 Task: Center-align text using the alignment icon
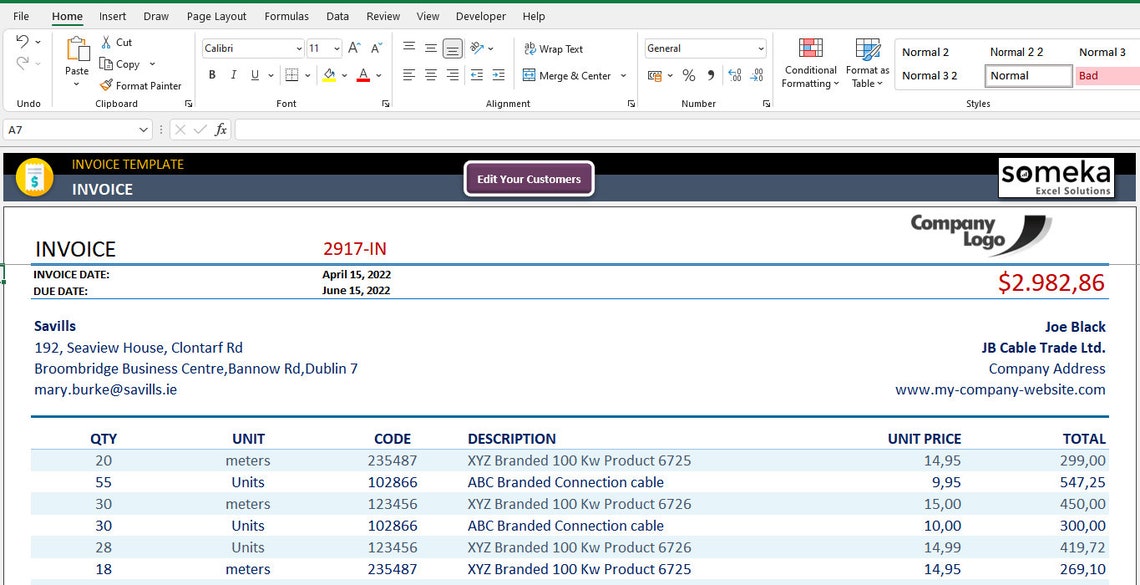click(430, 74)
